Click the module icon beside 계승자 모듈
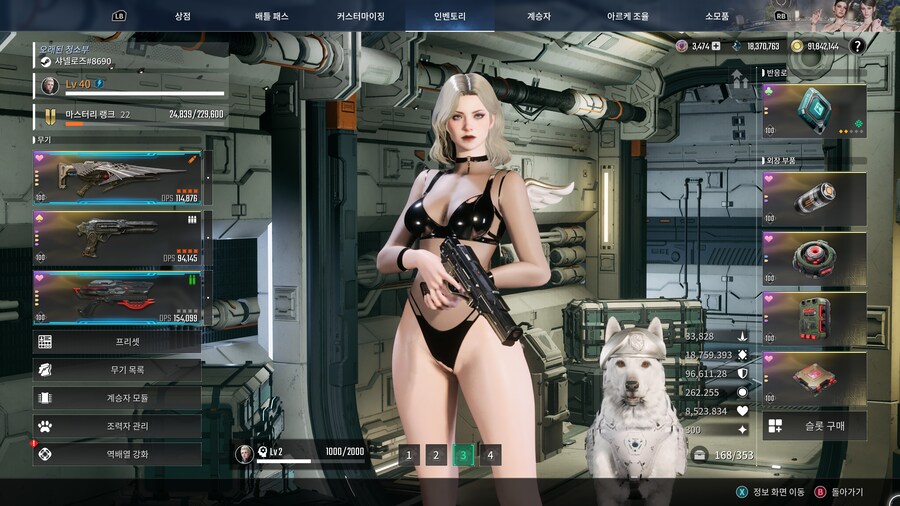 coord(45,398)
